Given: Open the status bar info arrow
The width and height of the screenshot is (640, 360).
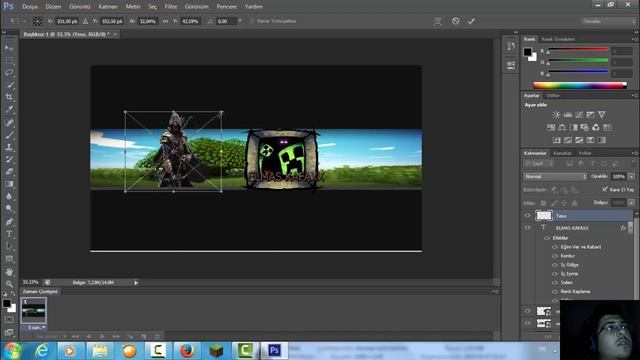Looking at the screenshot, I should point(136,282).
